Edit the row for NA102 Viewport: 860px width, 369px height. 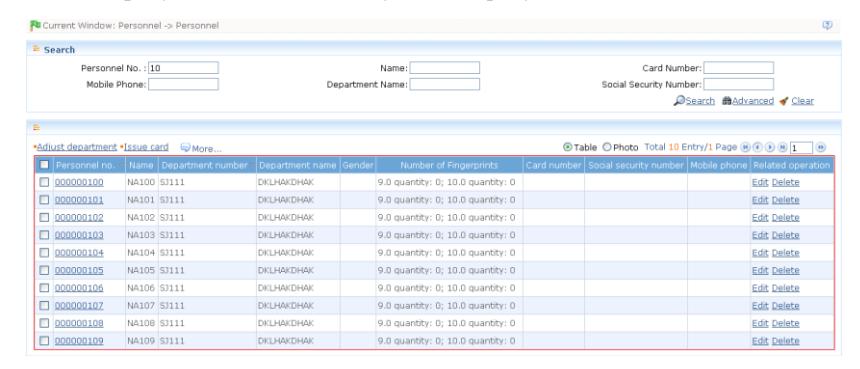click(x=760, y=217)
